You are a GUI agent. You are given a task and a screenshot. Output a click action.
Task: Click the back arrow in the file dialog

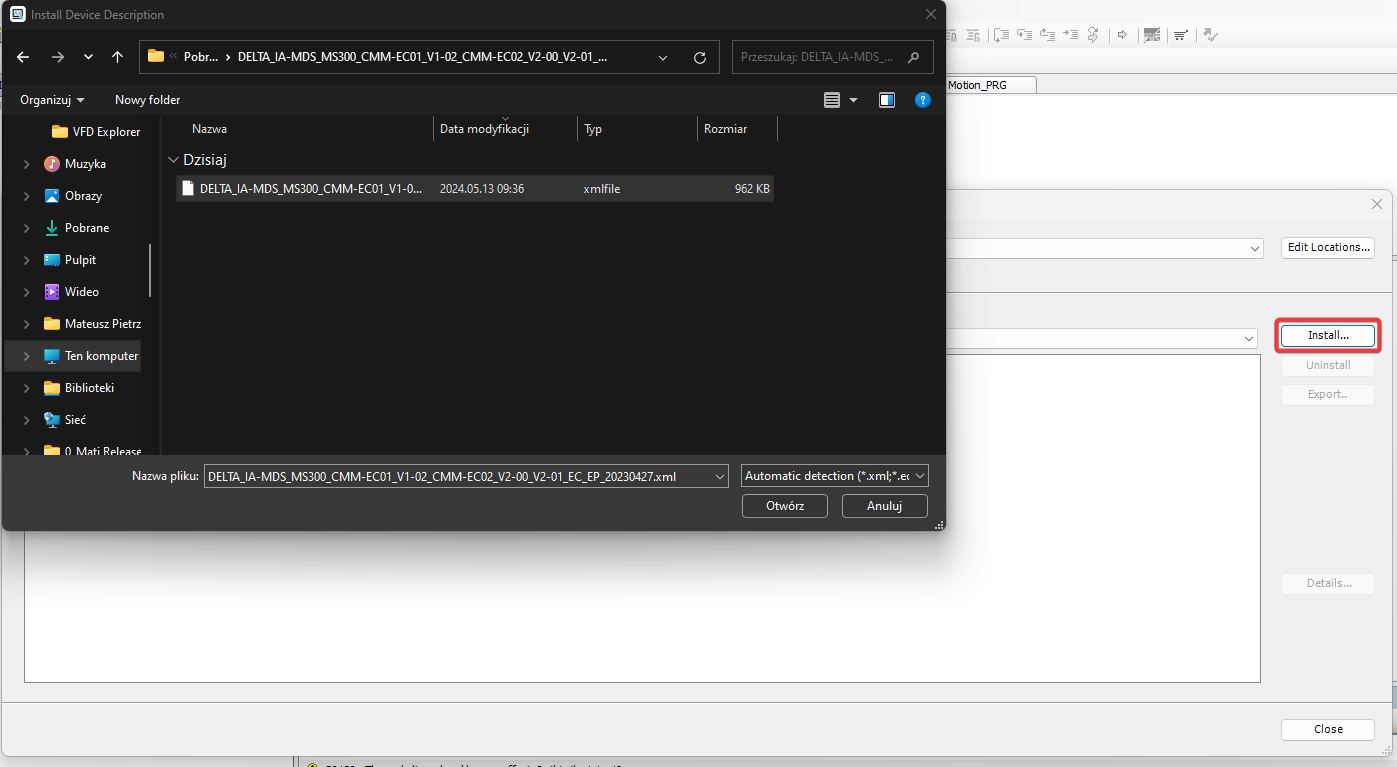(x=24, y=57)
